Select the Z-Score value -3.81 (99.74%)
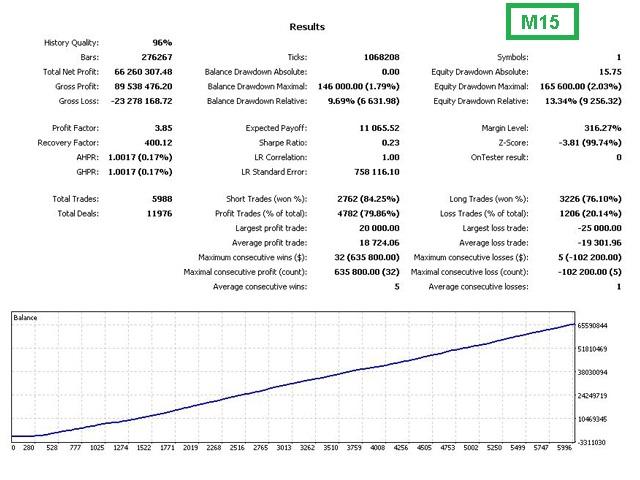 point(584,143)
